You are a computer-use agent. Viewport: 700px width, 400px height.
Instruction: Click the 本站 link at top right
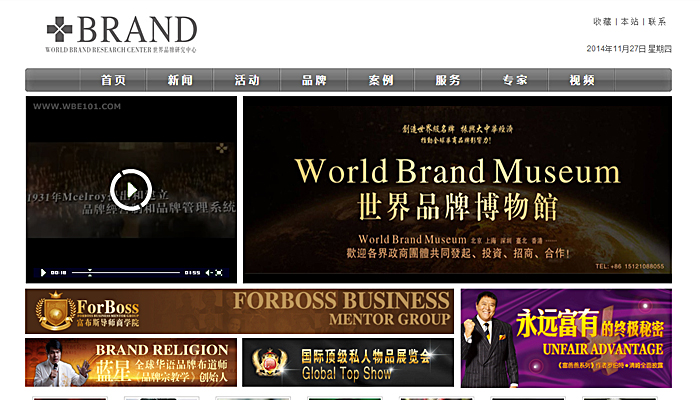pyautogui.click(x=629, y=21)
